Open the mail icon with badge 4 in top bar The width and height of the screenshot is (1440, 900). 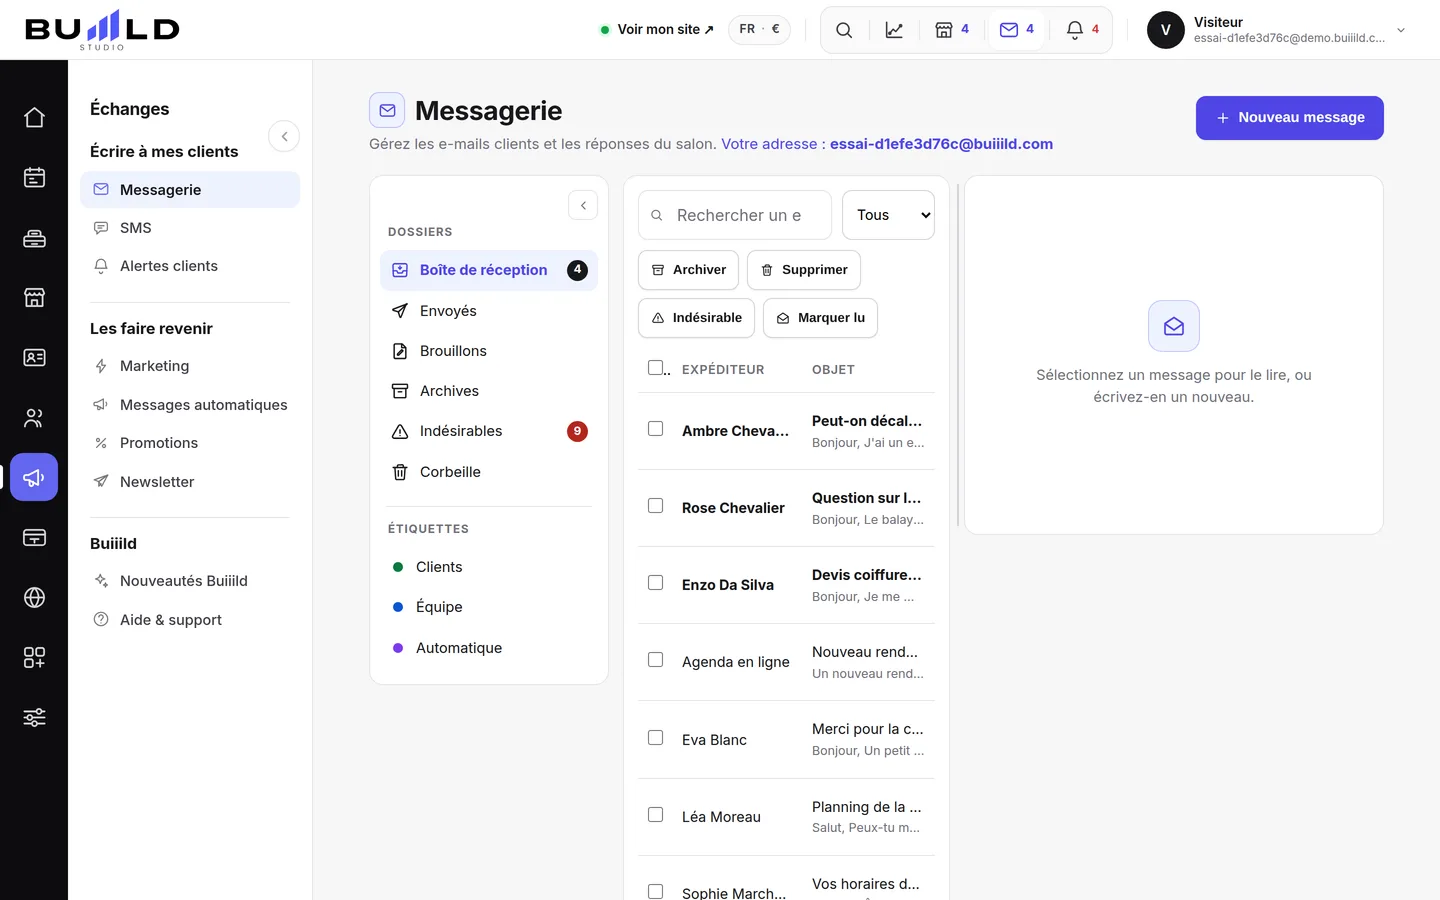click(x=1017, y=30)
